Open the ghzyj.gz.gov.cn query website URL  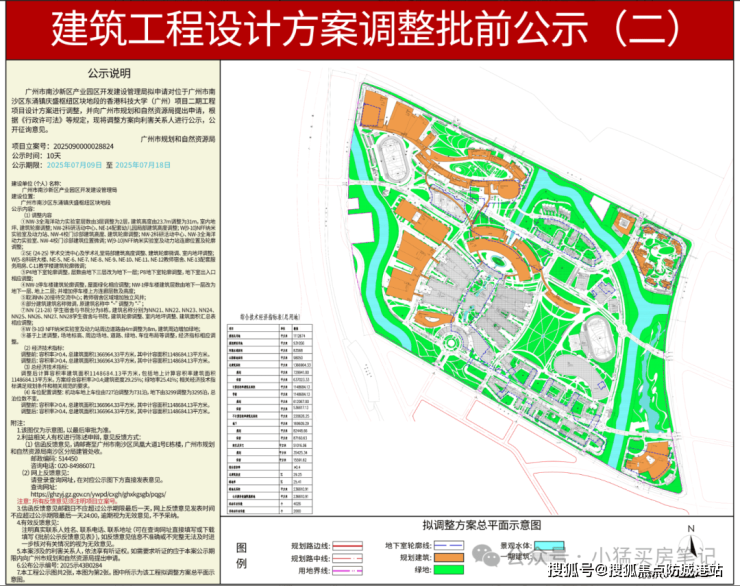[98, 494]
